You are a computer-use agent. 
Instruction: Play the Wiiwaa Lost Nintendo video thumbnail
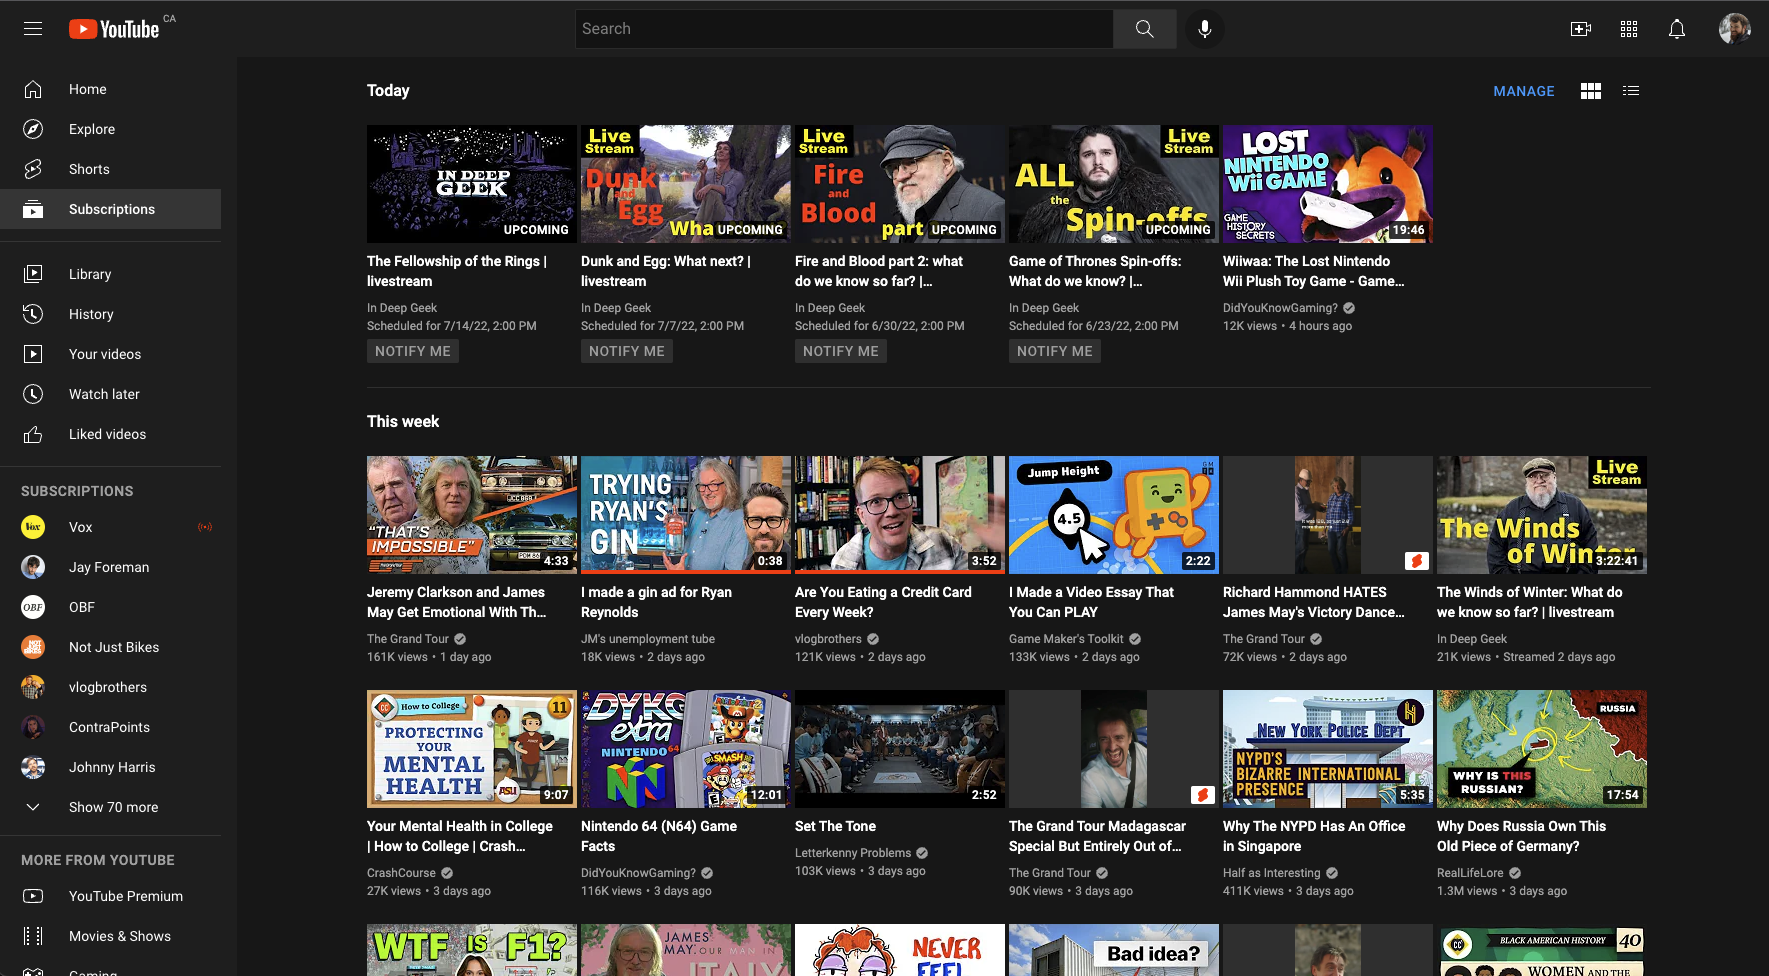point(1327,183)
